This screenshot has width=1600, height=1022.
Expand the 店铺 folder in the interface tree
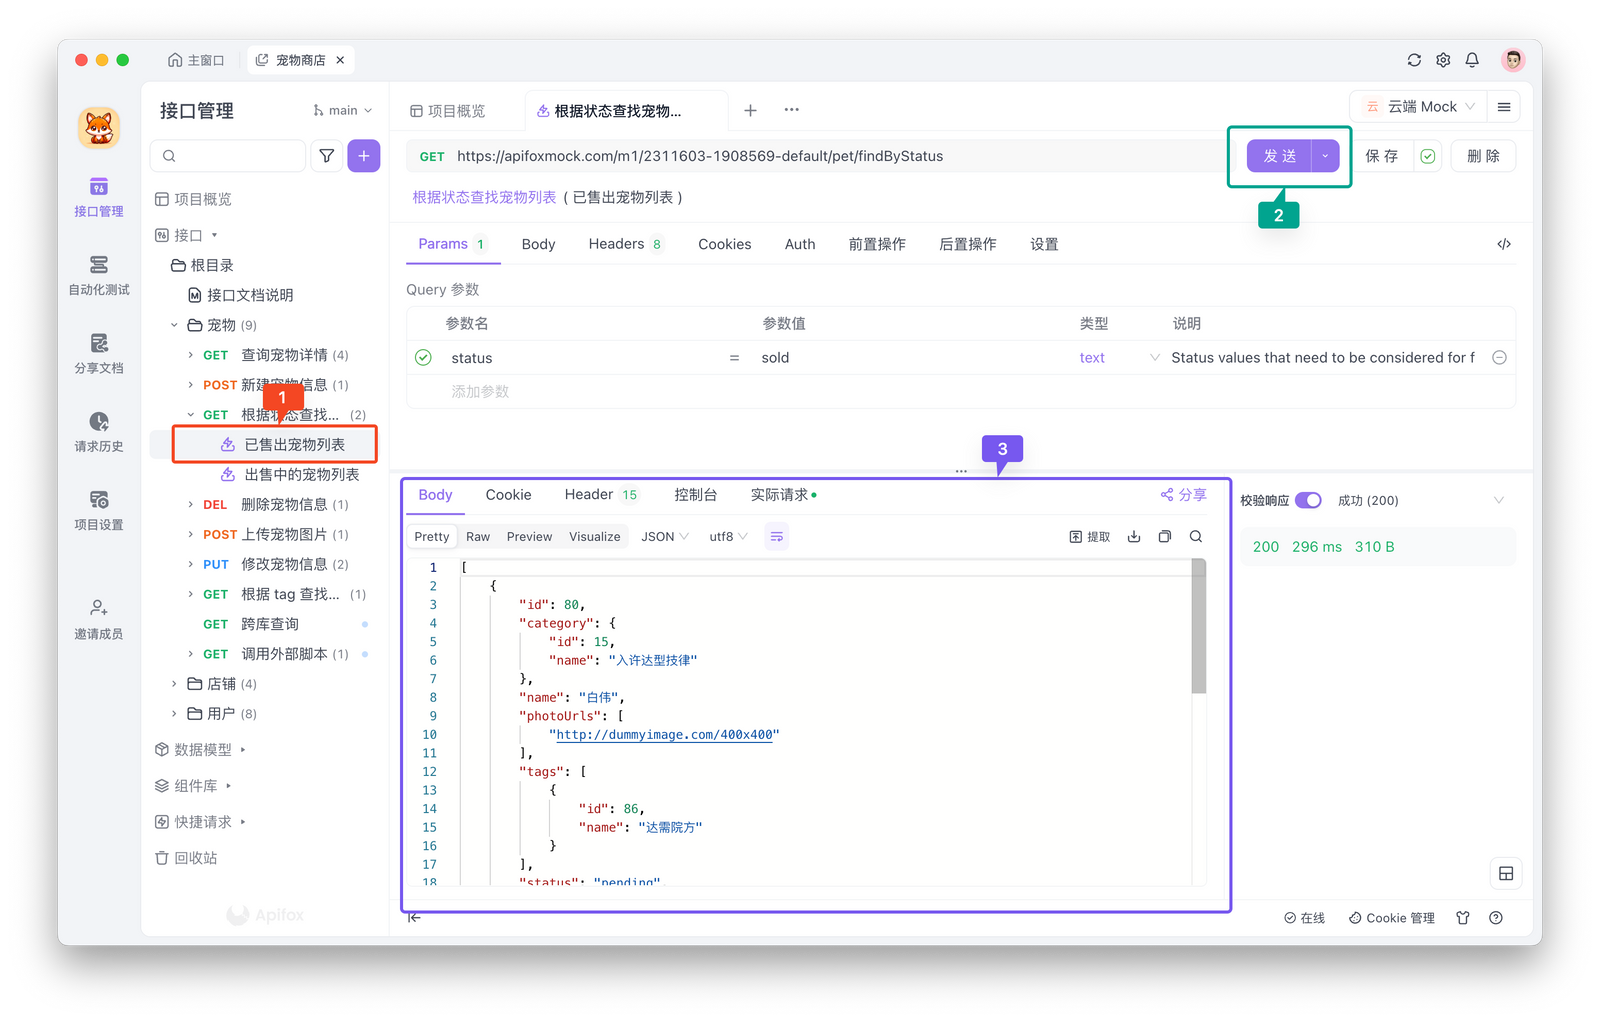tap(176, 683)
